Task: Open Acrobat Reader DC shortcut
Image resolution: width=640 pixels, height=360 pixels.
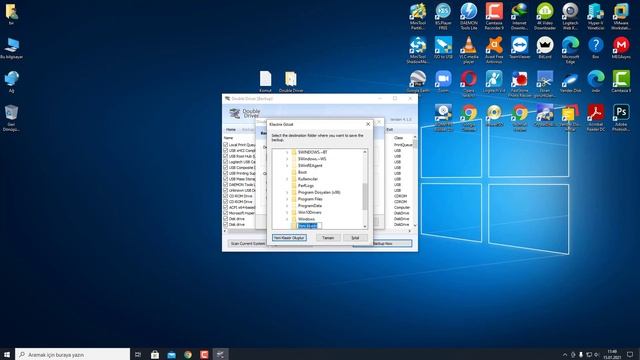Action: [x=596, y=117]
